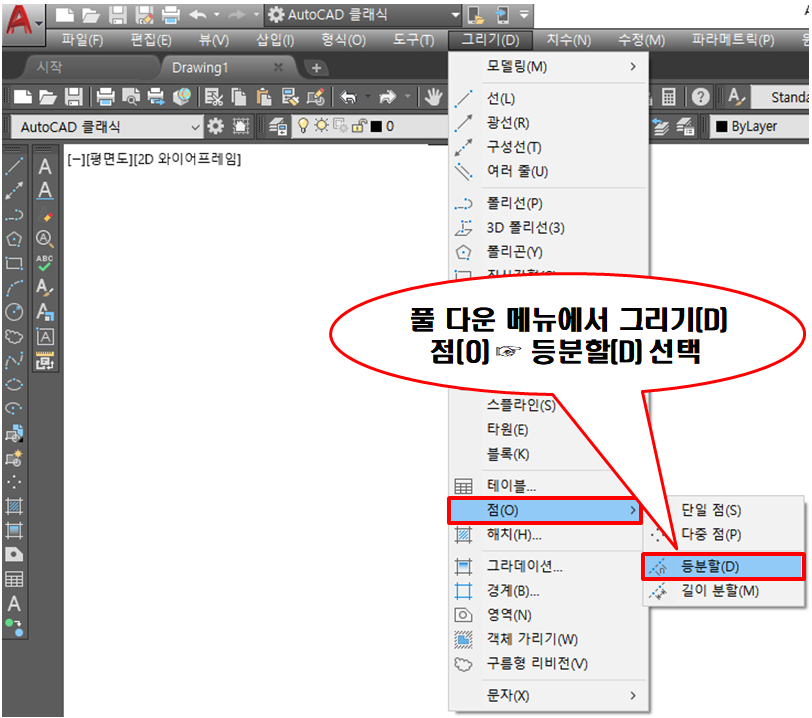
Task: Open calculator icon in standard toolbar
Action: (x=669, y=97)
